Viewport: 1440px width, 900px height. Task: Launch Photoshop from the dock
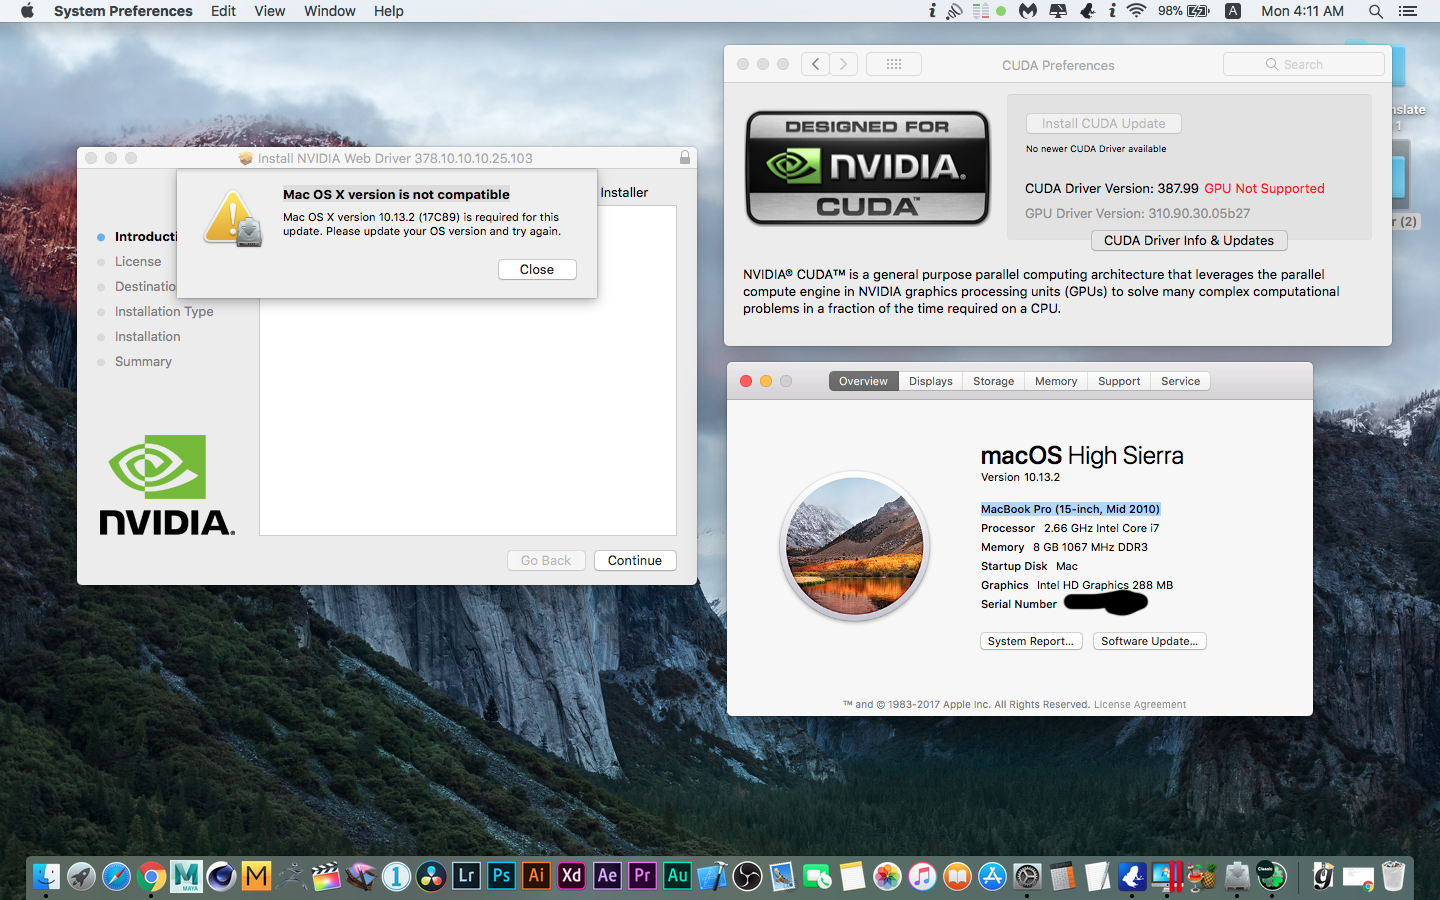coord(501,877)
